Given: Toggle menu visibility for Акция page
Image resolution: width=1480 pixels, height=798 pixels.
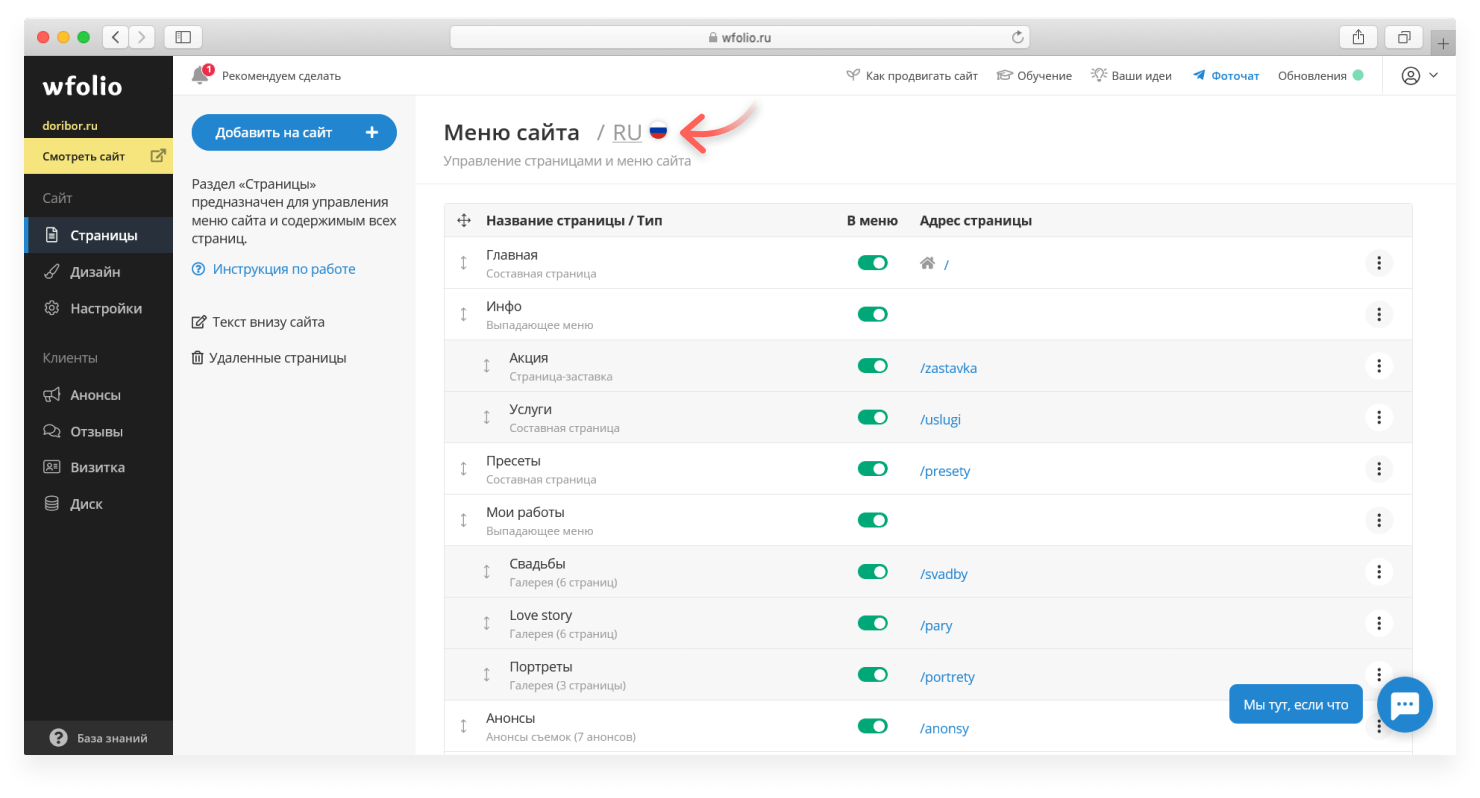Looking at the screenshot, I should [872, 366].
